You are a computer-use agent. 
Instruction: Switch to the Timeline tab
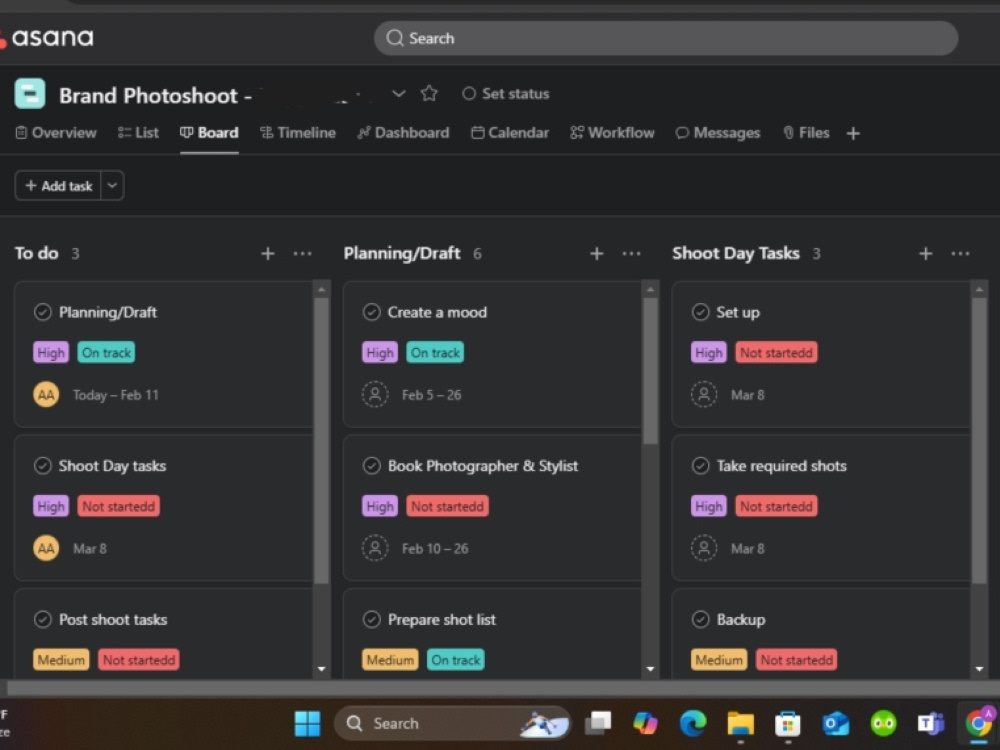point(298,133)
